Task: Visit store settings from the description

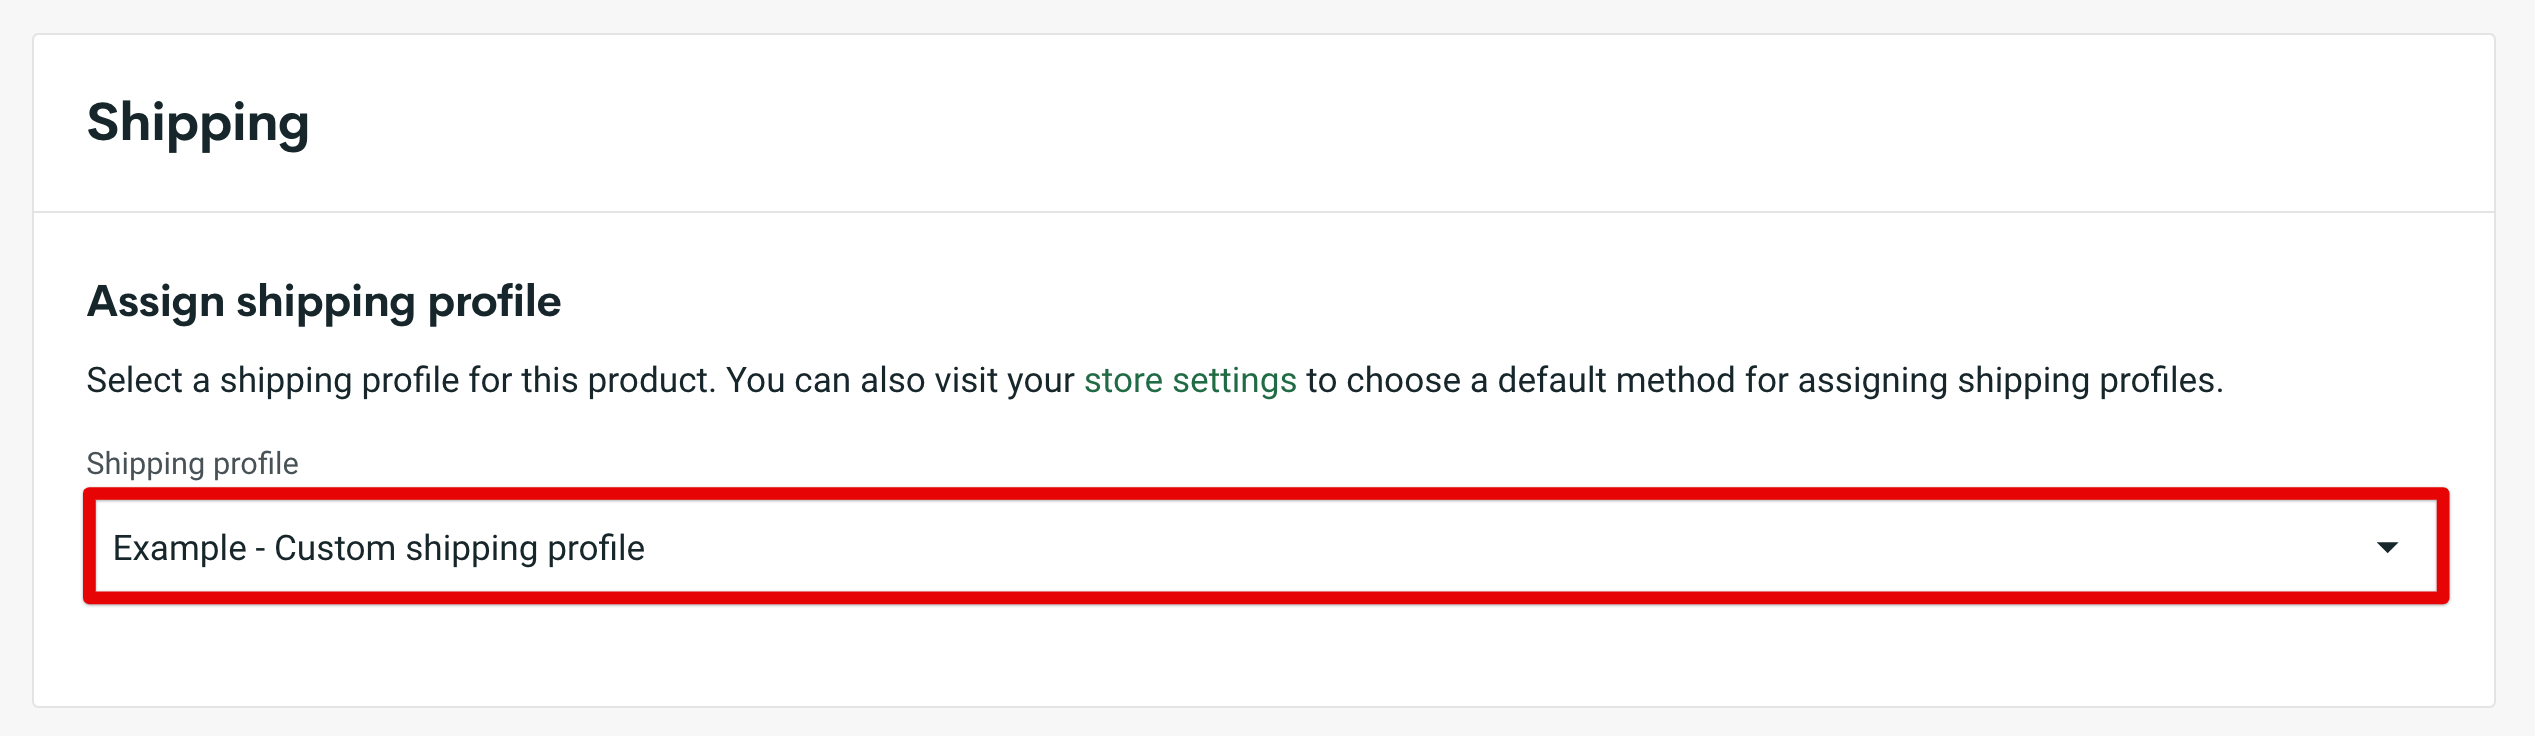Action: (x=1190, y=381)
